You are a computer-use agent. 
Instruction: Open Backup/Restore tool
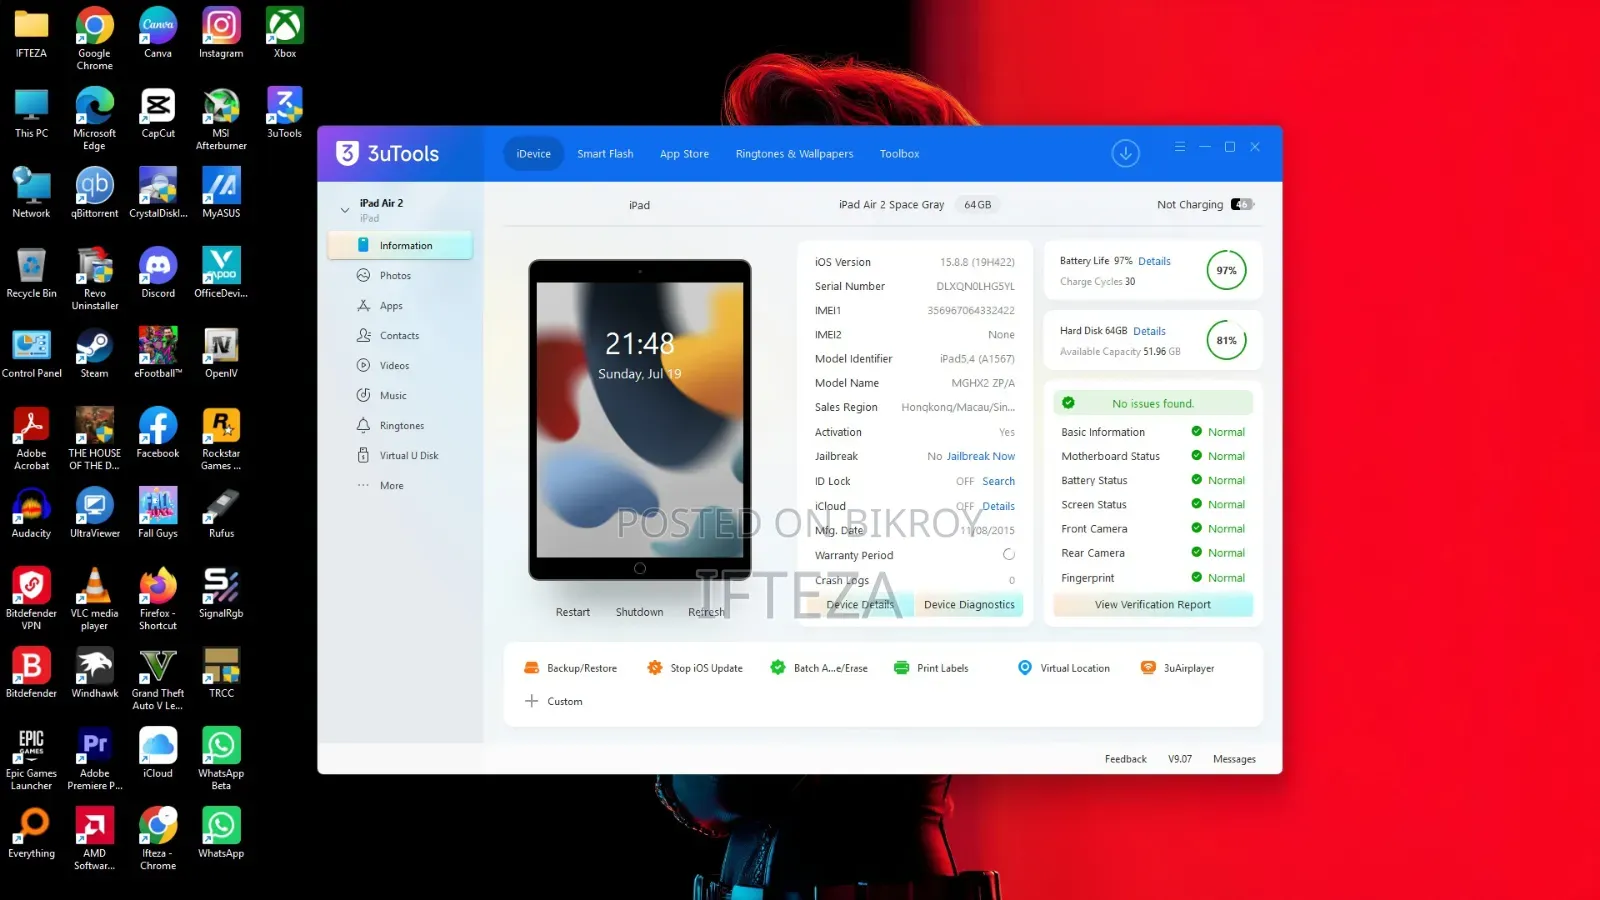coord(571,668)
